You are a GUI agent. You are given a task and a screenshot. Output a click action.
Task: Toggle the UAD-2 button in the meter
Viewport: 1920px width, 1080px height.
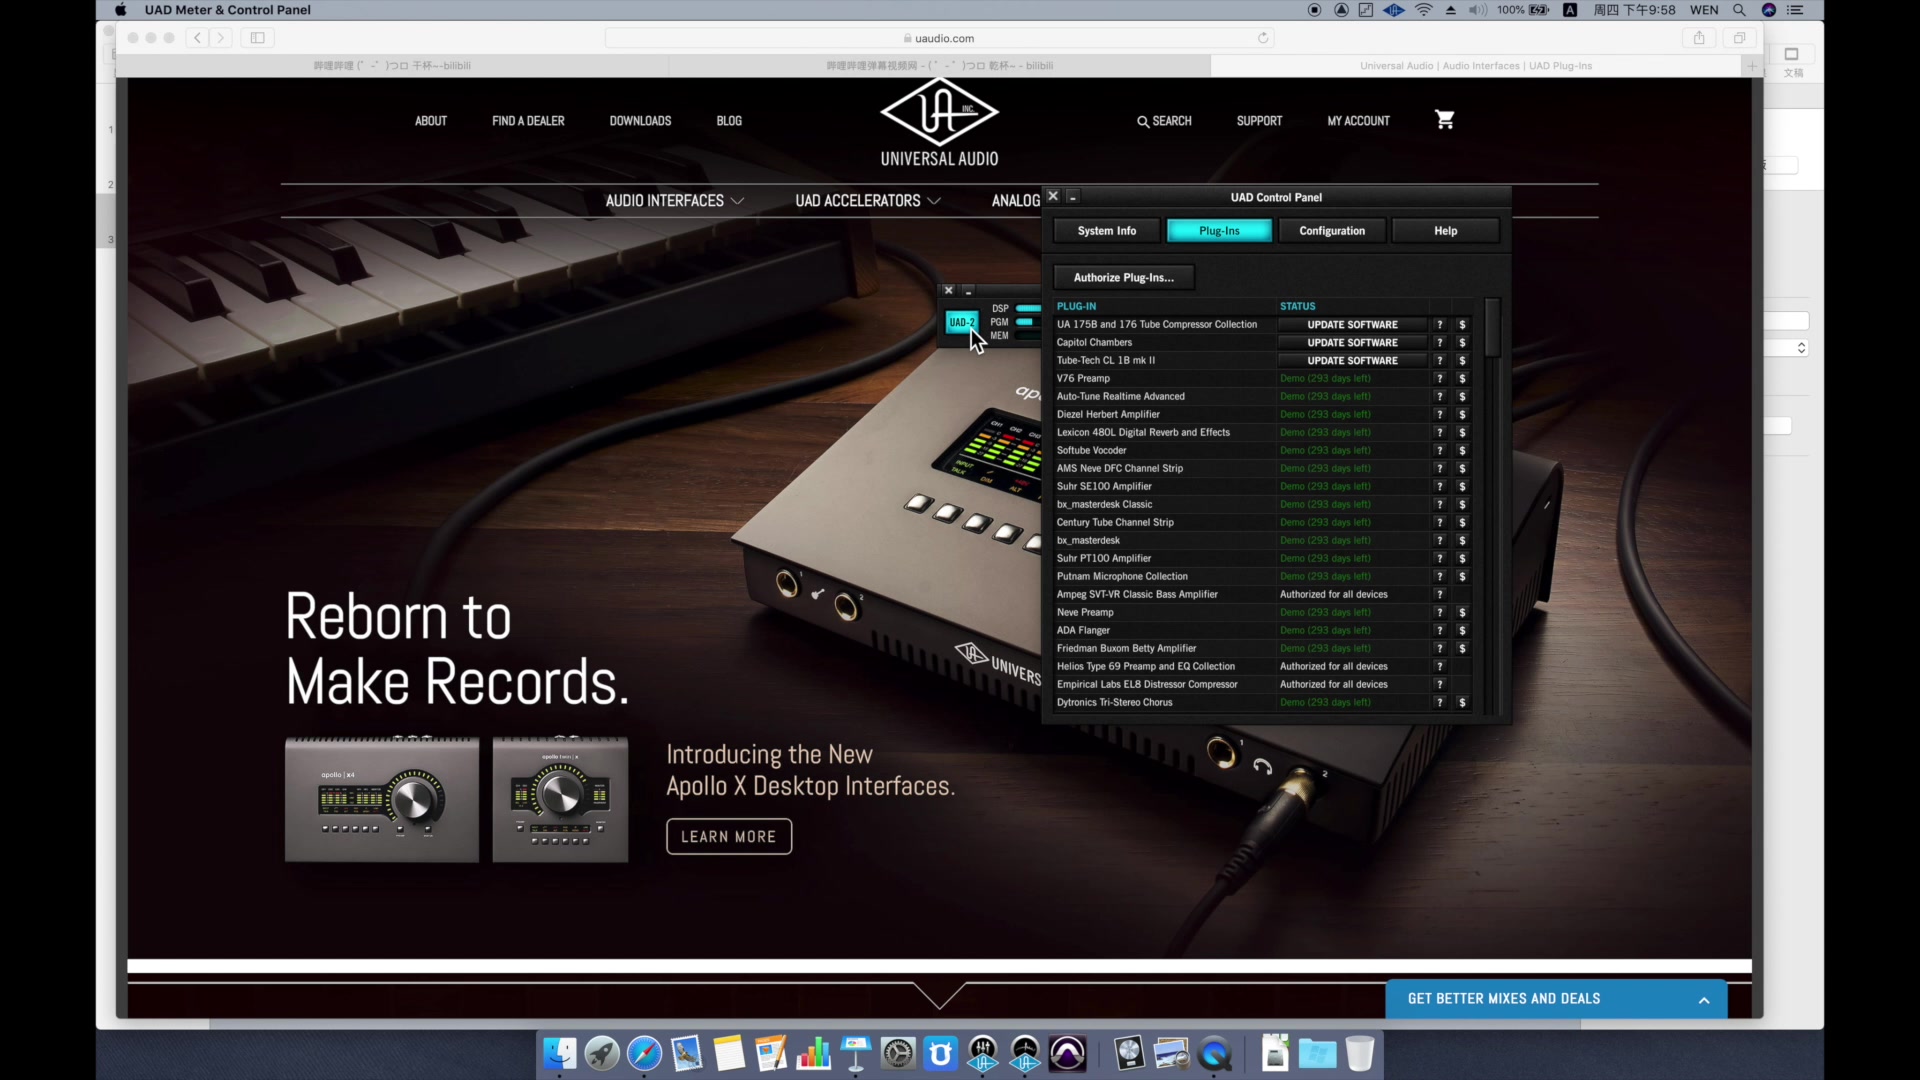coord(961,322)
